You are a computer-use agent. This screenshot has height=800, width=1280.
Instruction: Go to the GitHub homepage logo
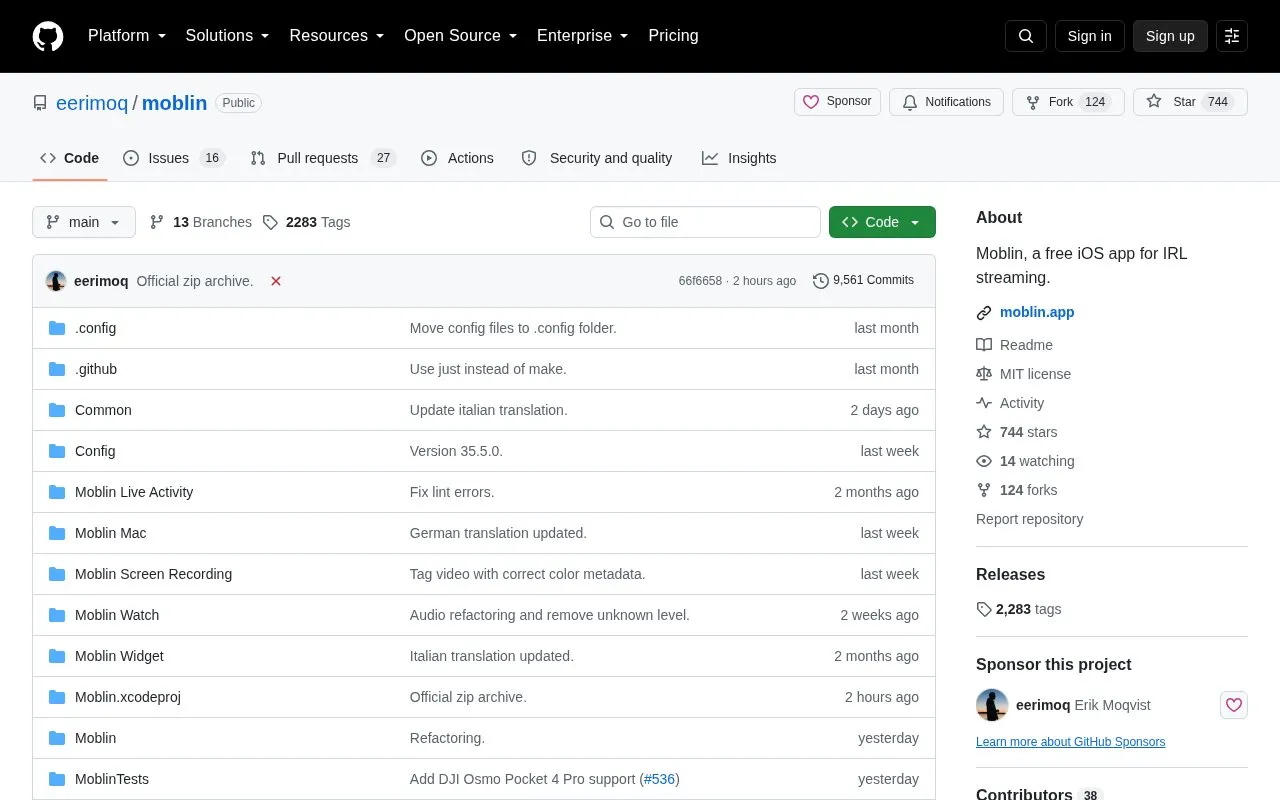pyautogui.click(x=48, y=36)
